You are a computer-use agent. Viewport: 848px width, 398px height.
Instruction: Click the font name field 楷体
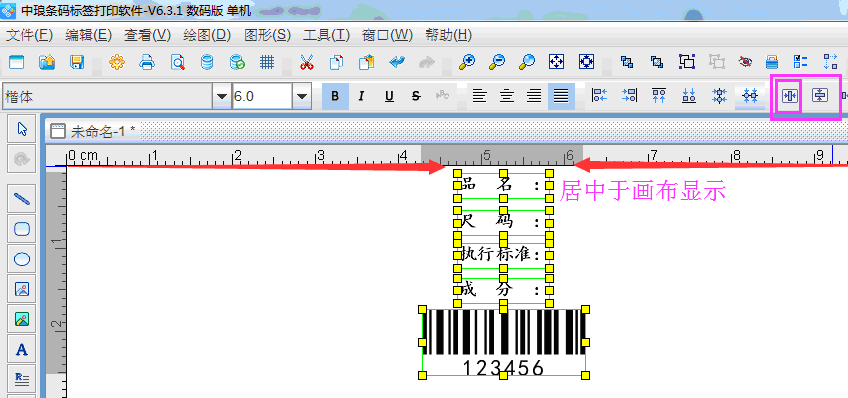tap(108, 97)
